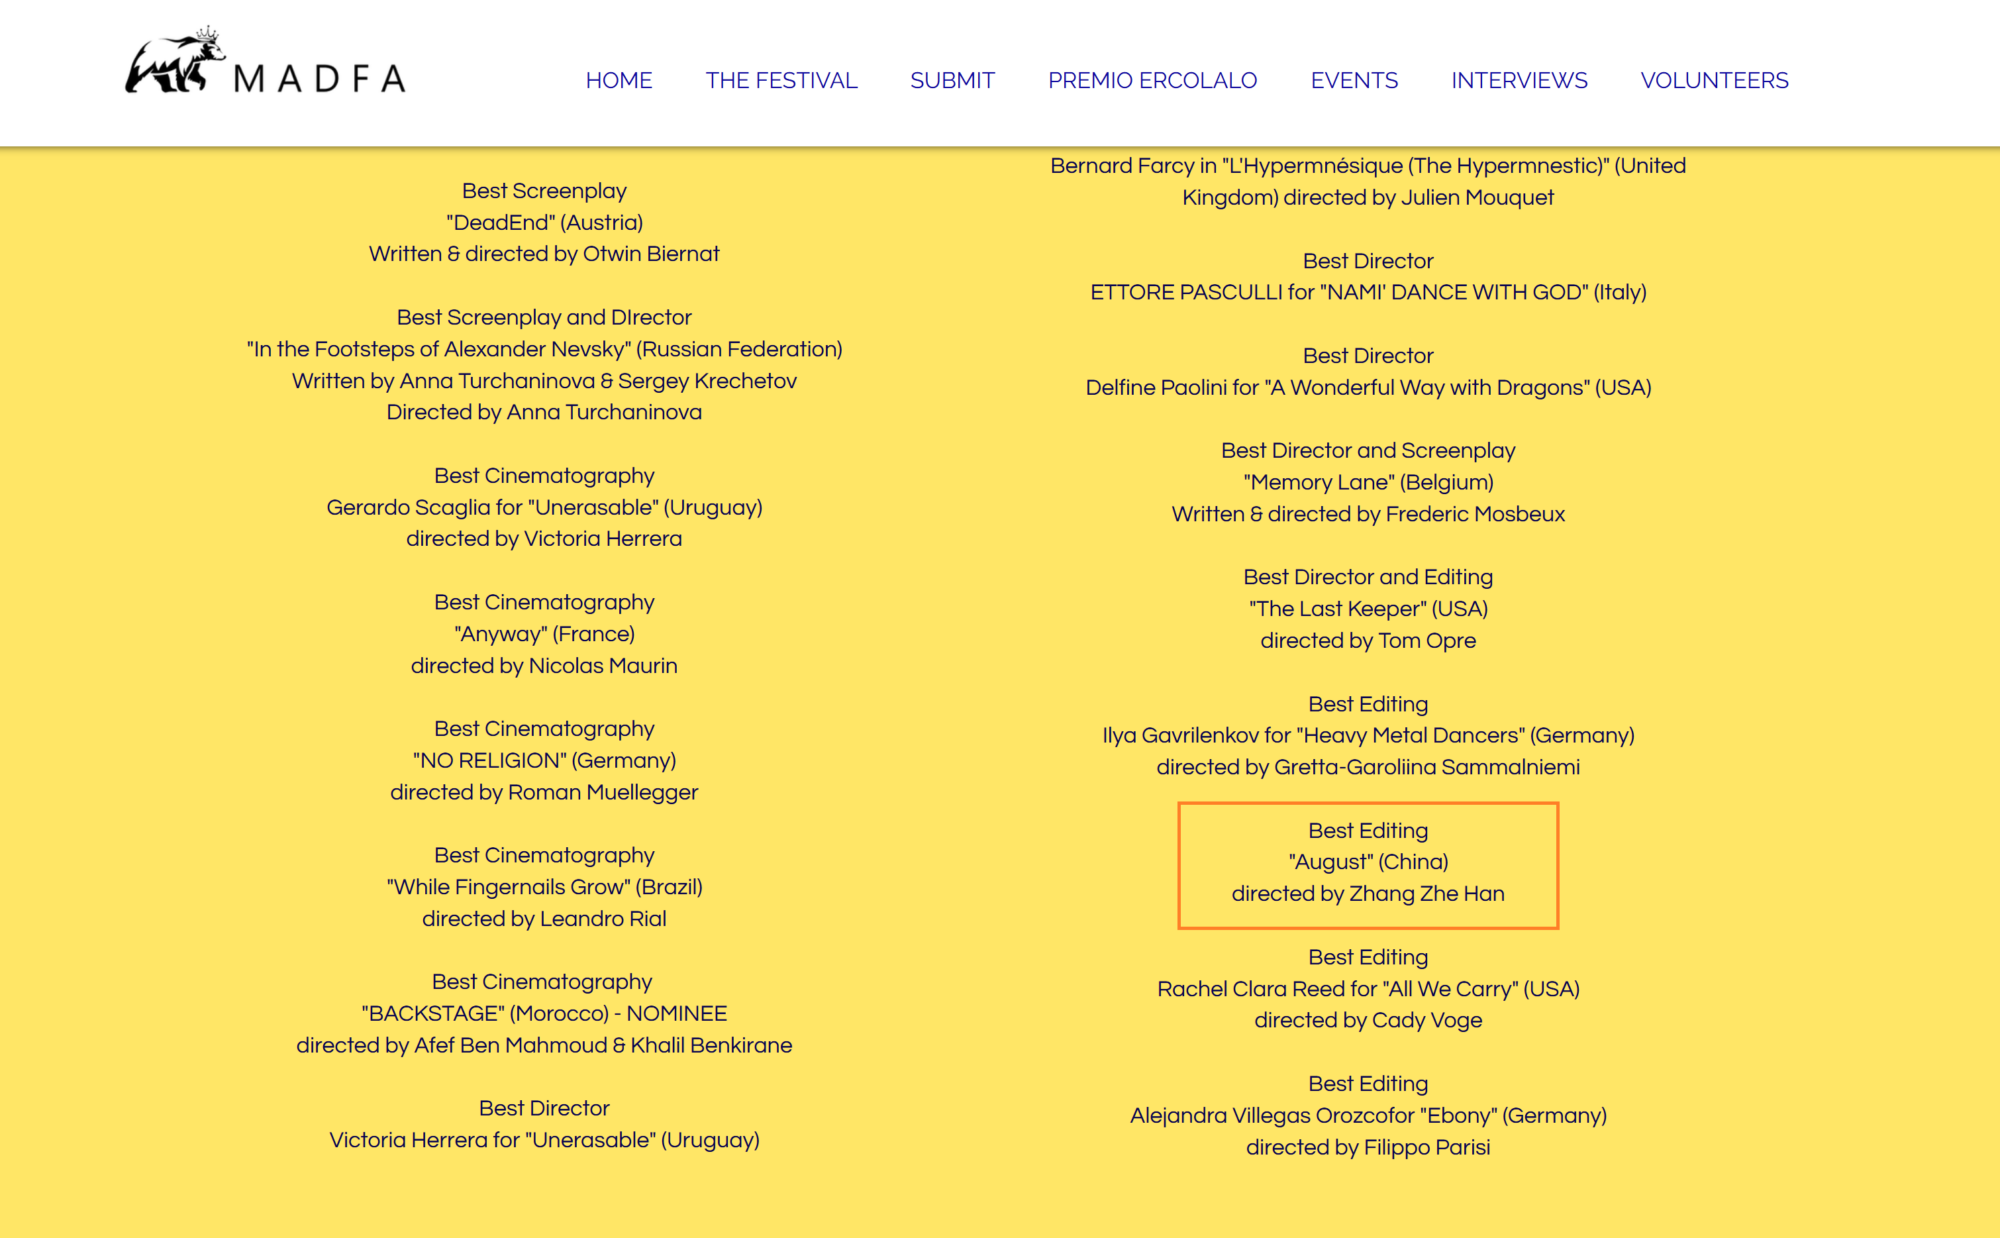This screenshot has width=2000, height=1238.
Task: Click 'Written & directed by Otwin Biernat'
Action: tap(544, 254)
